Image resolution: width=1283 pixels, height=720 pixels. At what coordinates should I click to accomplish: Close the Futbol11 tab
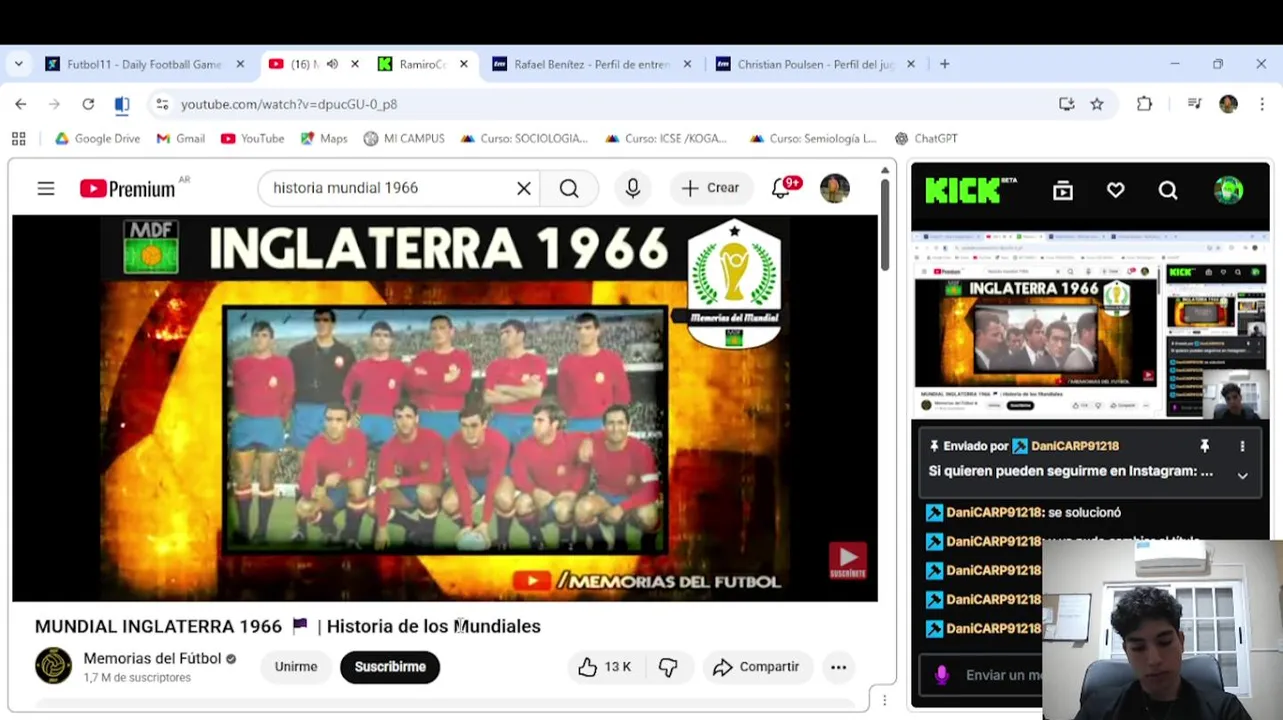point(240,64)
